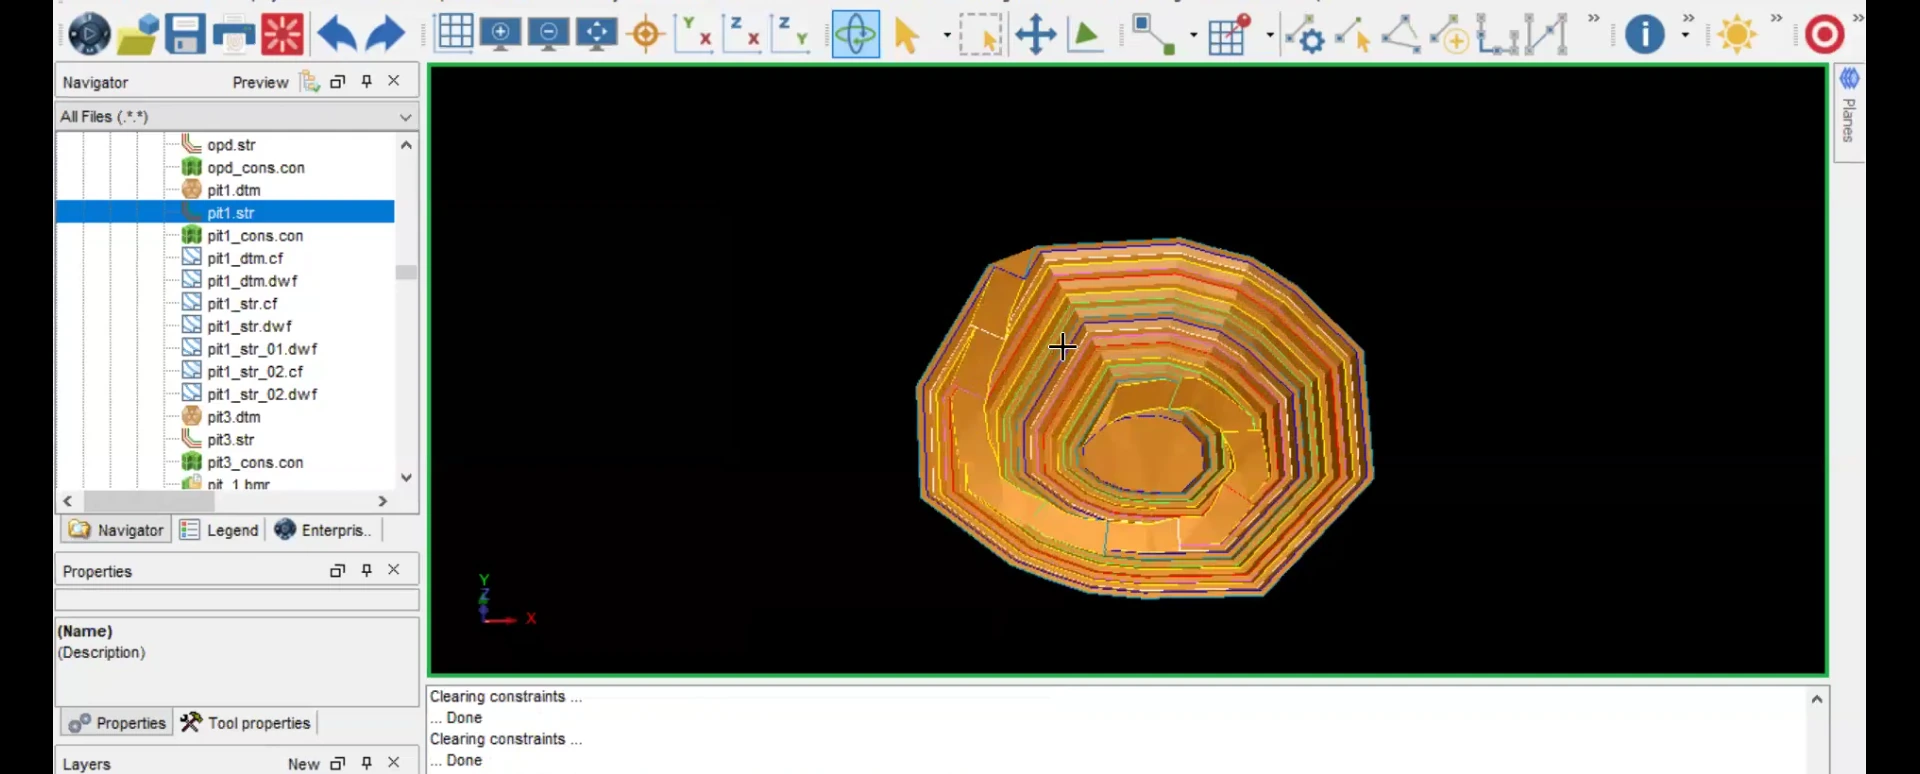
Task: Select pit1_dtm.cf file
Action: point(245,258)
